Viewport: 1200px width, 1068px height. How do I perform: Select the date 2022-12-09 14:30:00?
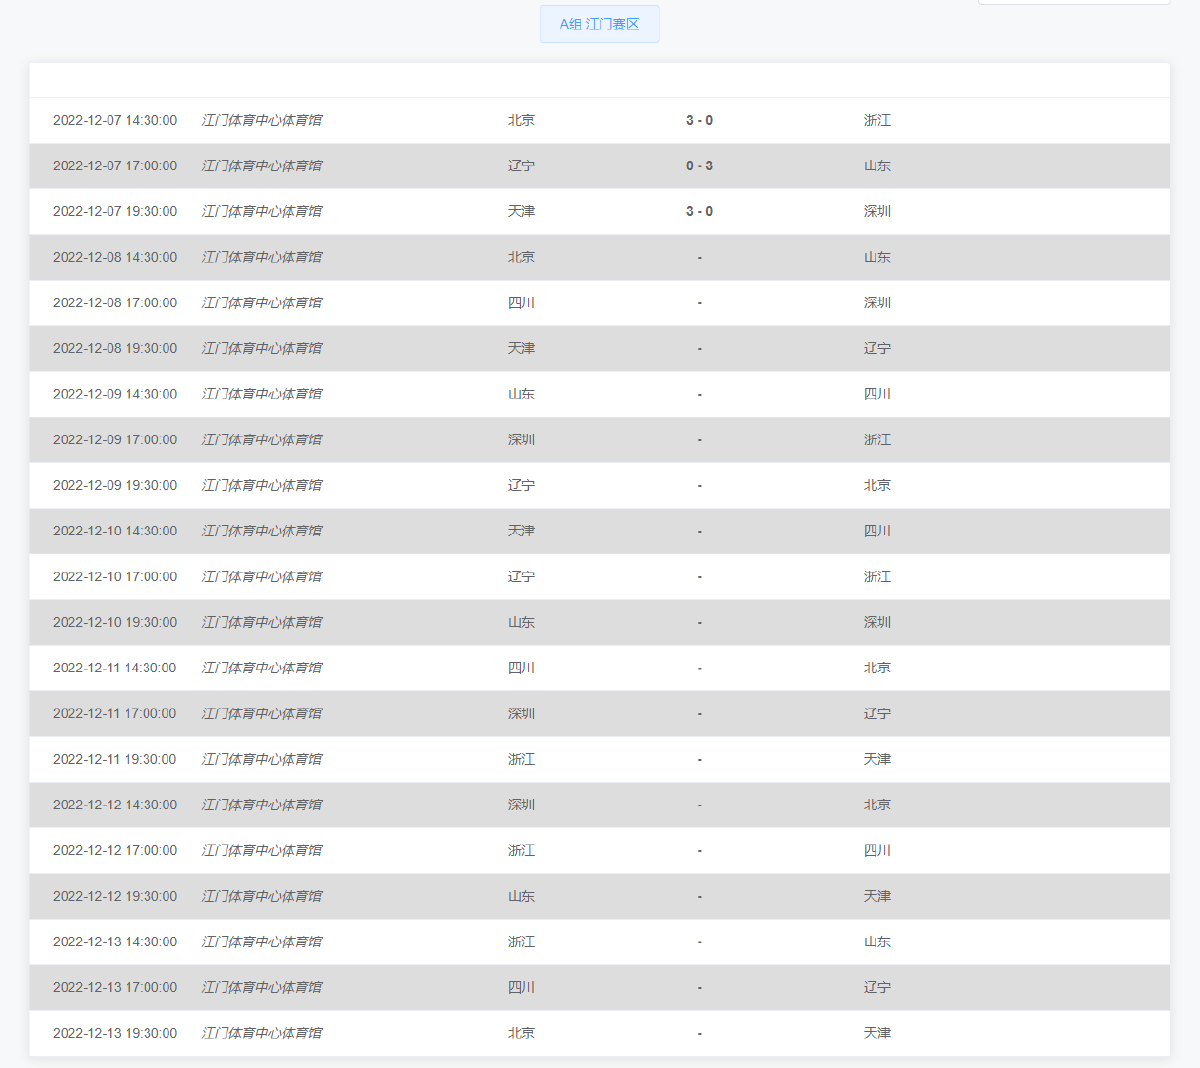click(115, 394)
